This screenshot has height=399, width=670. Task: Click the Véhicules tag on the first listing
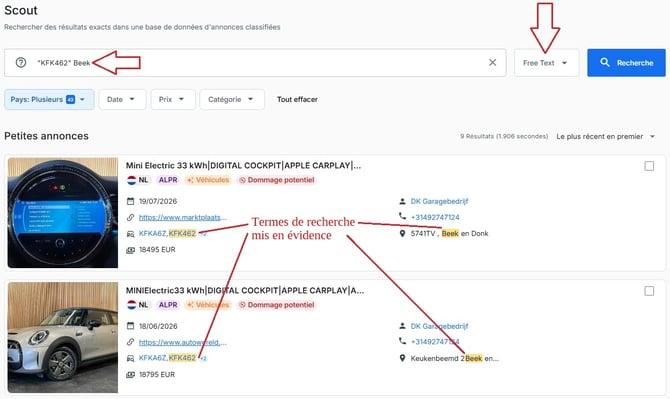click(x=208, y=180)
